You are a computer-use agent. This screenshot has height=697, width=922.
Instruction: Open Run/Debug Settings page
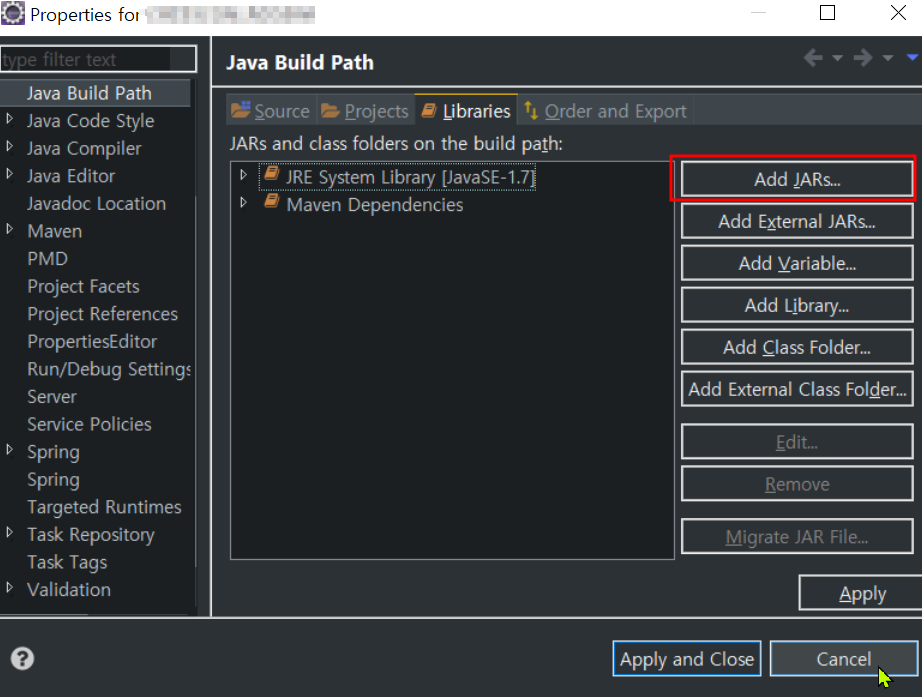pyautogui.click(x=109, y=369)
